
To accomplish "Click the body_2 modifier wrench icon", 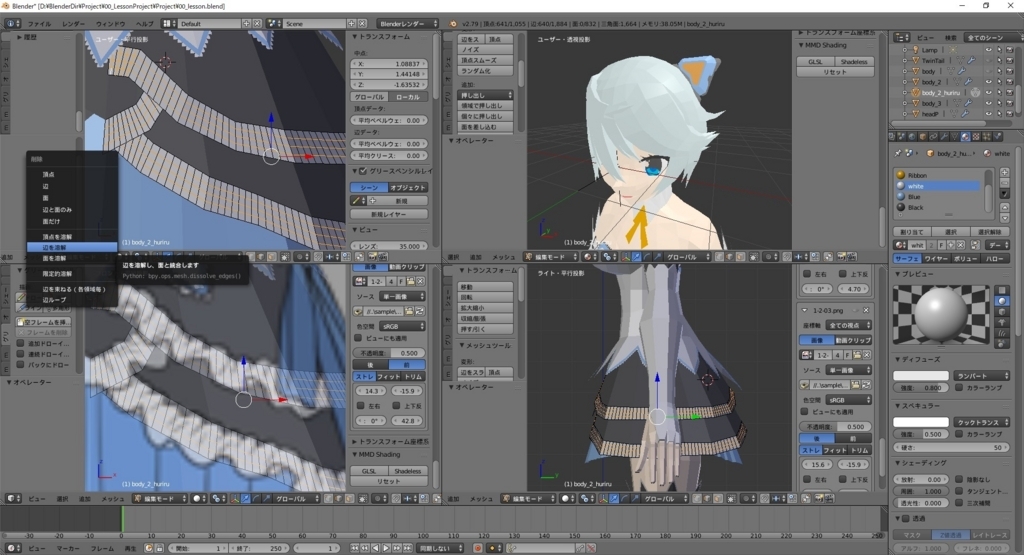I will coord(967,82).
